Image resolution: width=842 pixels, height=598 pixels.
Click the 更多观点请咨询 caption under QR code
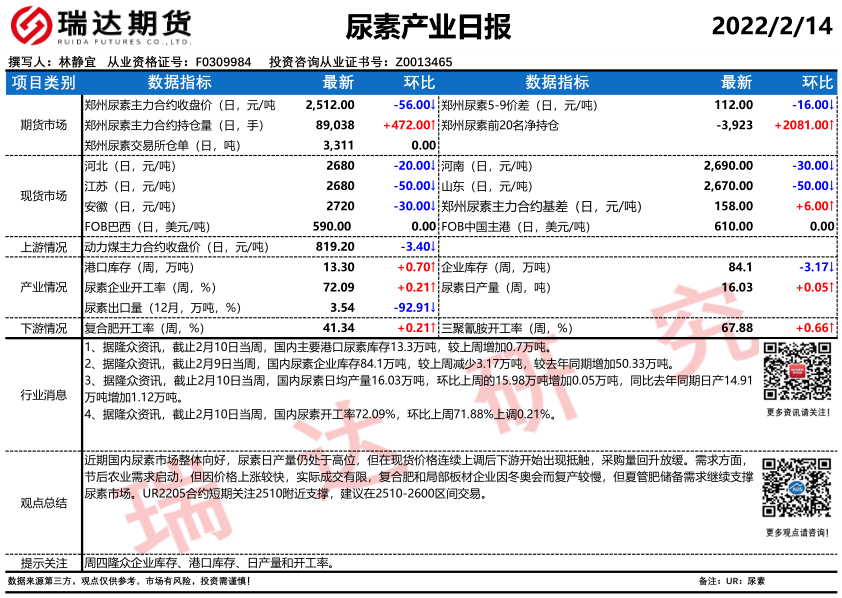tap(797, 533)
